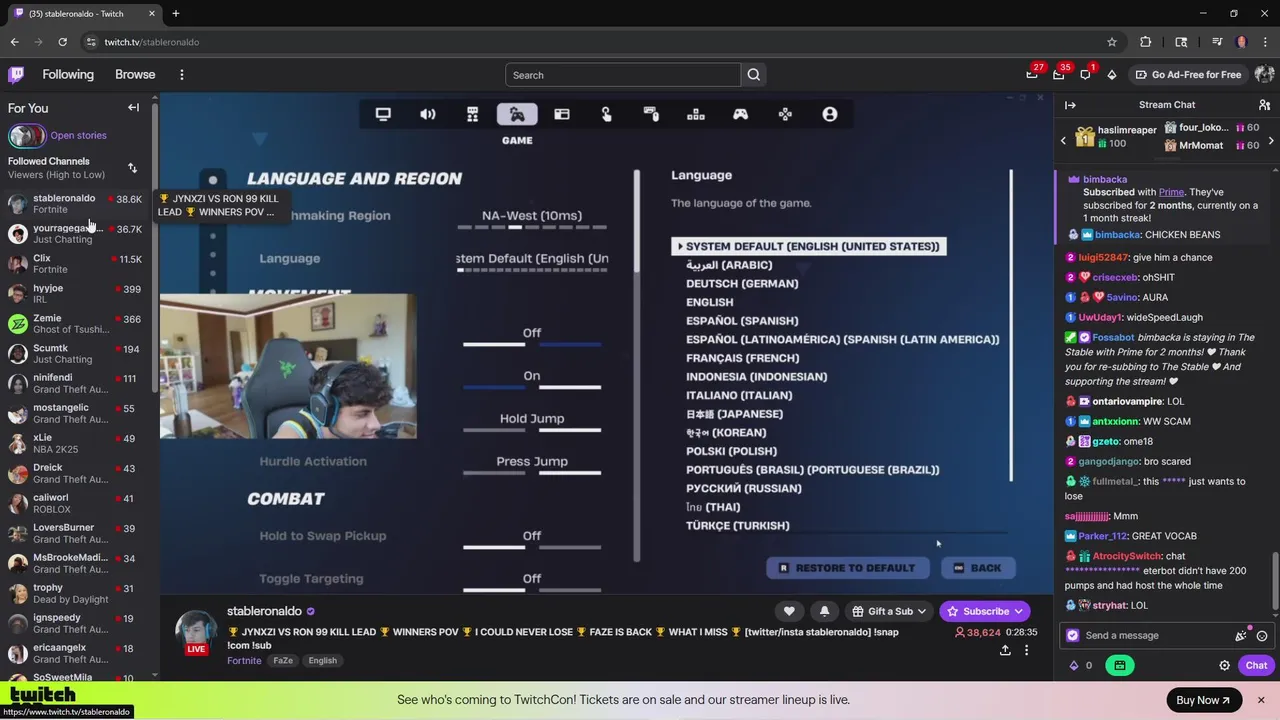Open Clix channel in sidebar
This screenshot has width=1280, height=720.
pyautogui.click(x=76, y=264)
